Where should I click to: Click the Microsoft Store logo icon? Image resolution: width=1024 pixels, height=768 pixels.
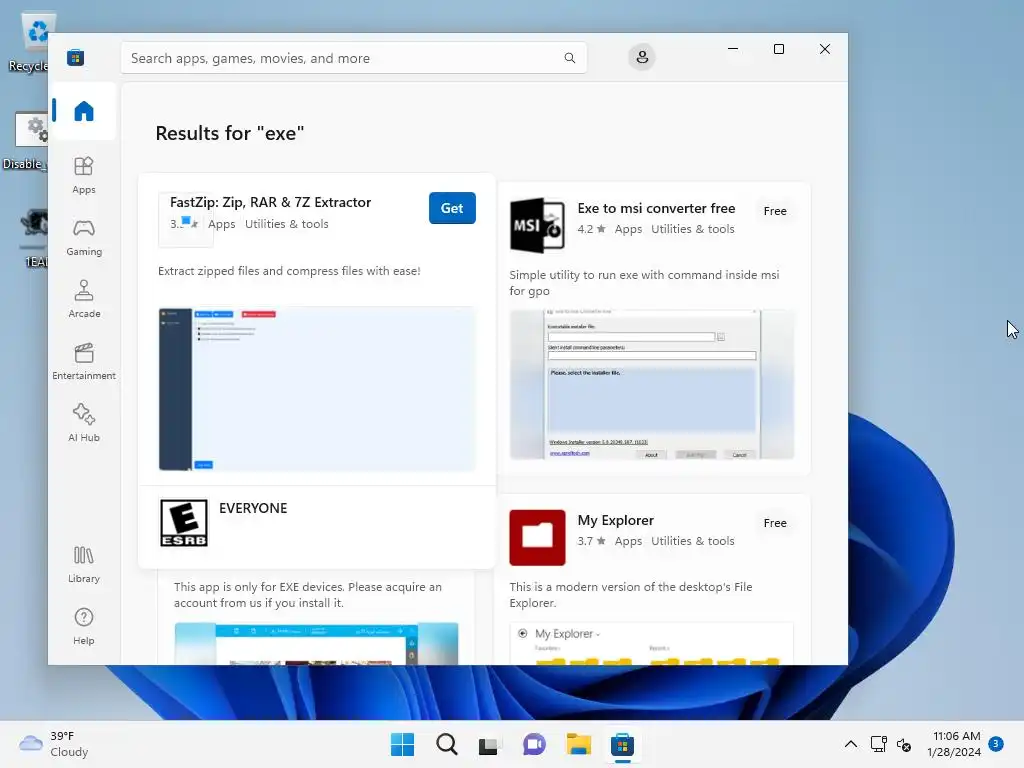pos(75,57)
